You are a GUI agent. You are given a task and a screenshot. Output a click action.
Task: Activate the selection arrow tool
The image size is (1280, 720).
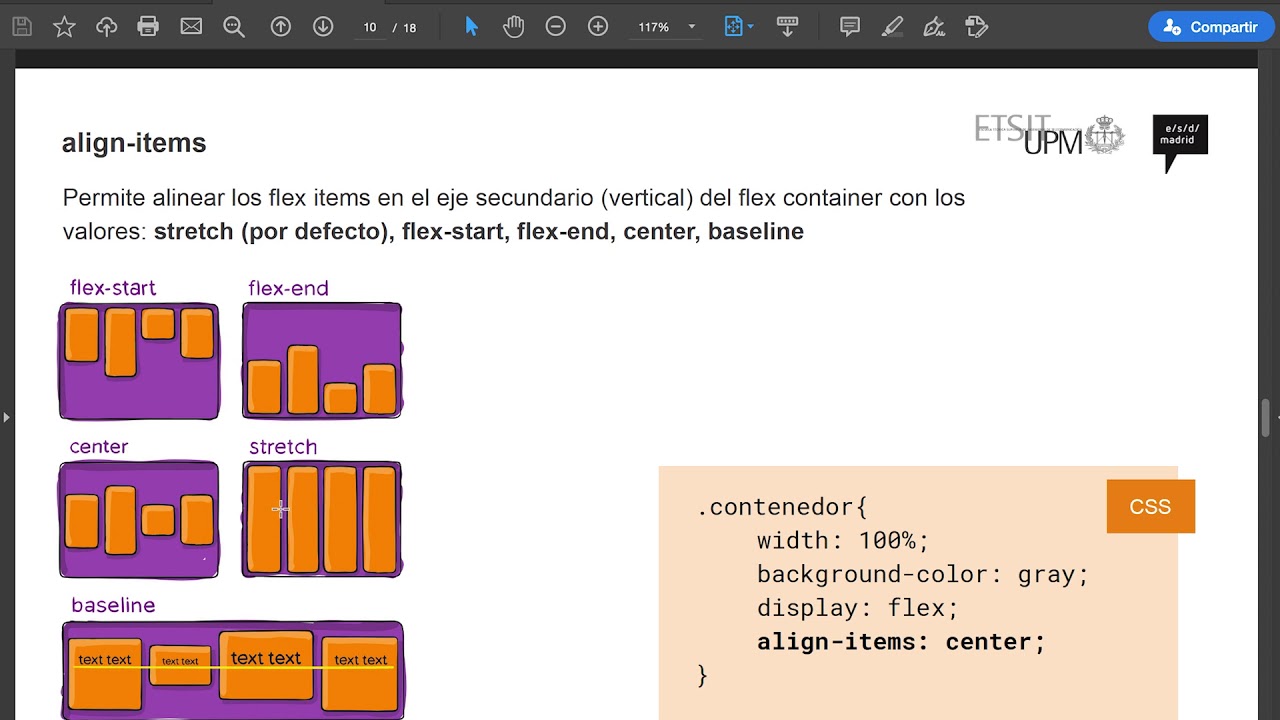[472, 27]
